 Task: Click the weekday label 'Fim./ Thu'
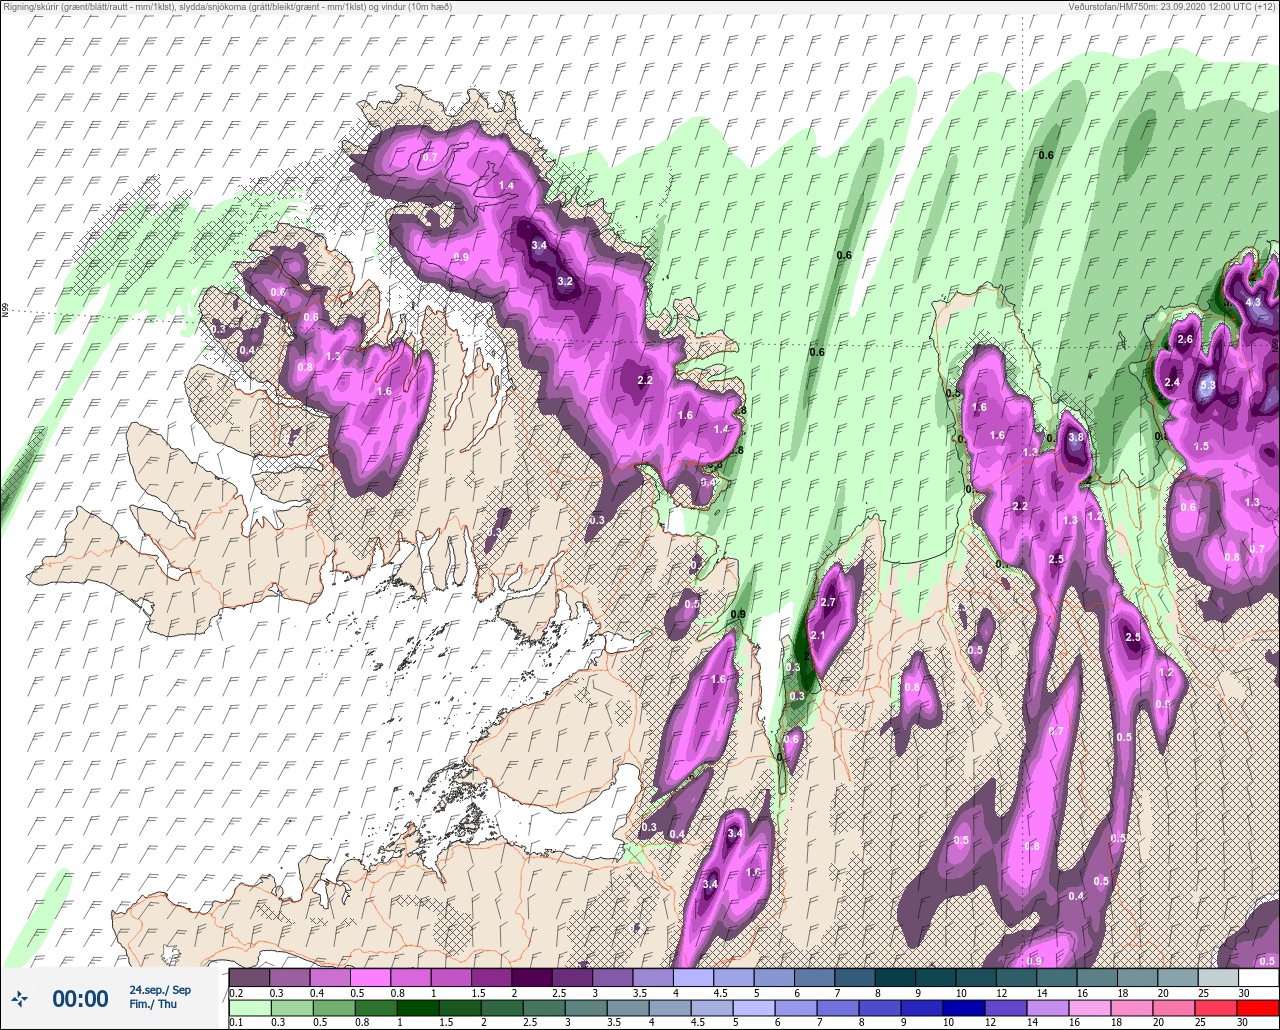pyautogui.click(x=153, y=1004)
